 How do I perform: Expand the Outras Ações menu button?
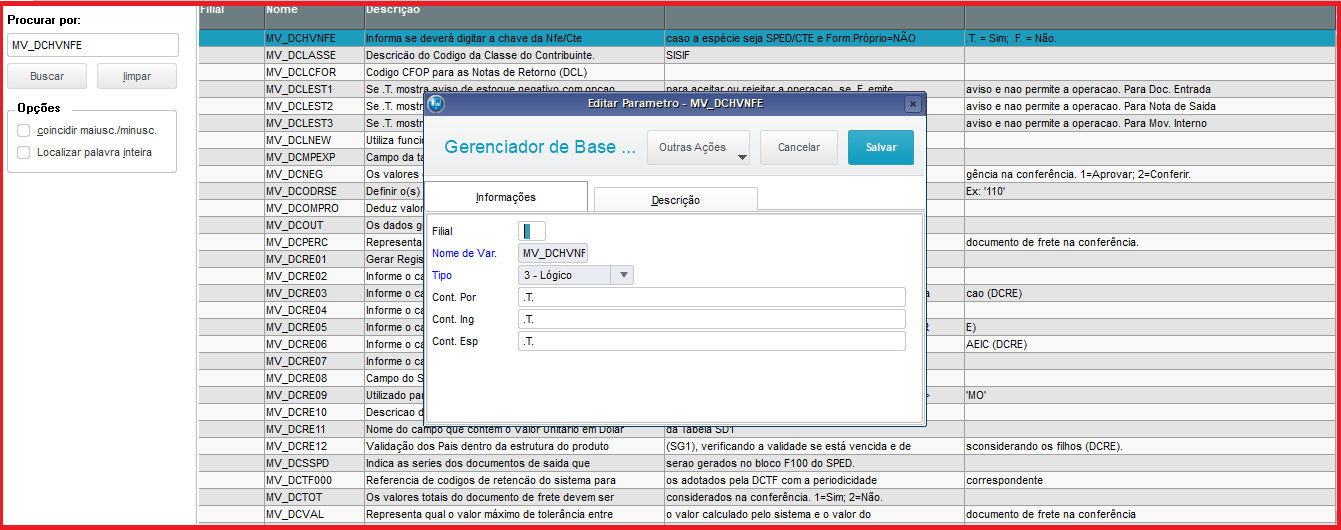click(x=699, y=147)
